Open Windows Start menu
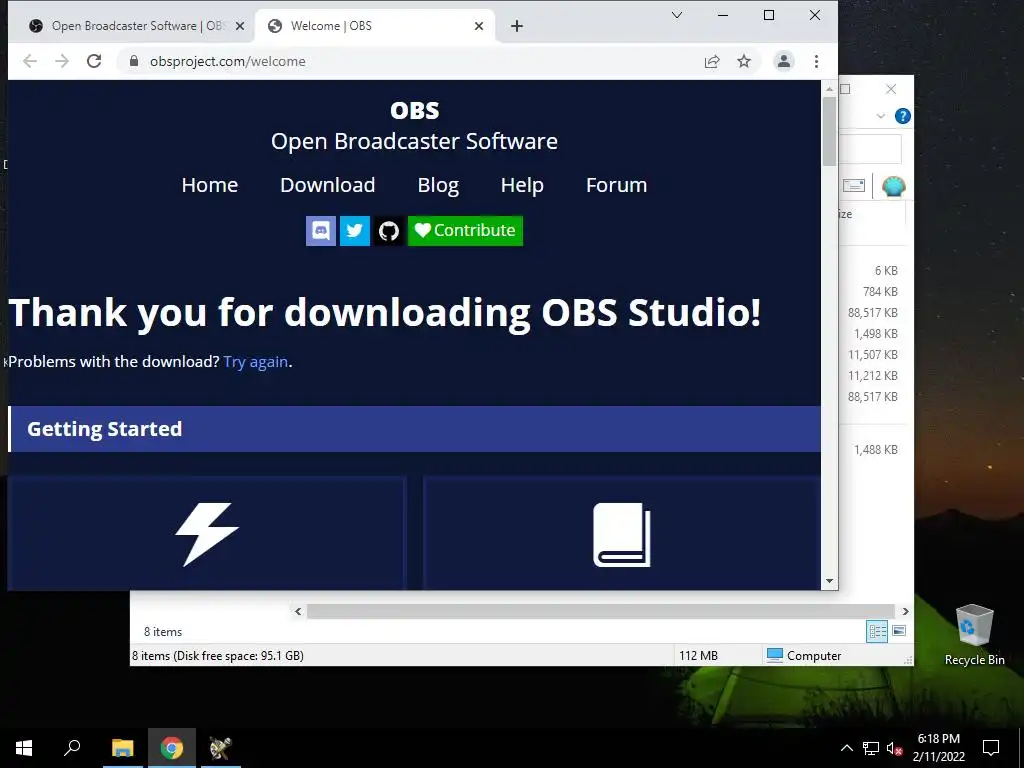Image resolution: width=1024 pixels, height=768 pixels. pos(24,748)
